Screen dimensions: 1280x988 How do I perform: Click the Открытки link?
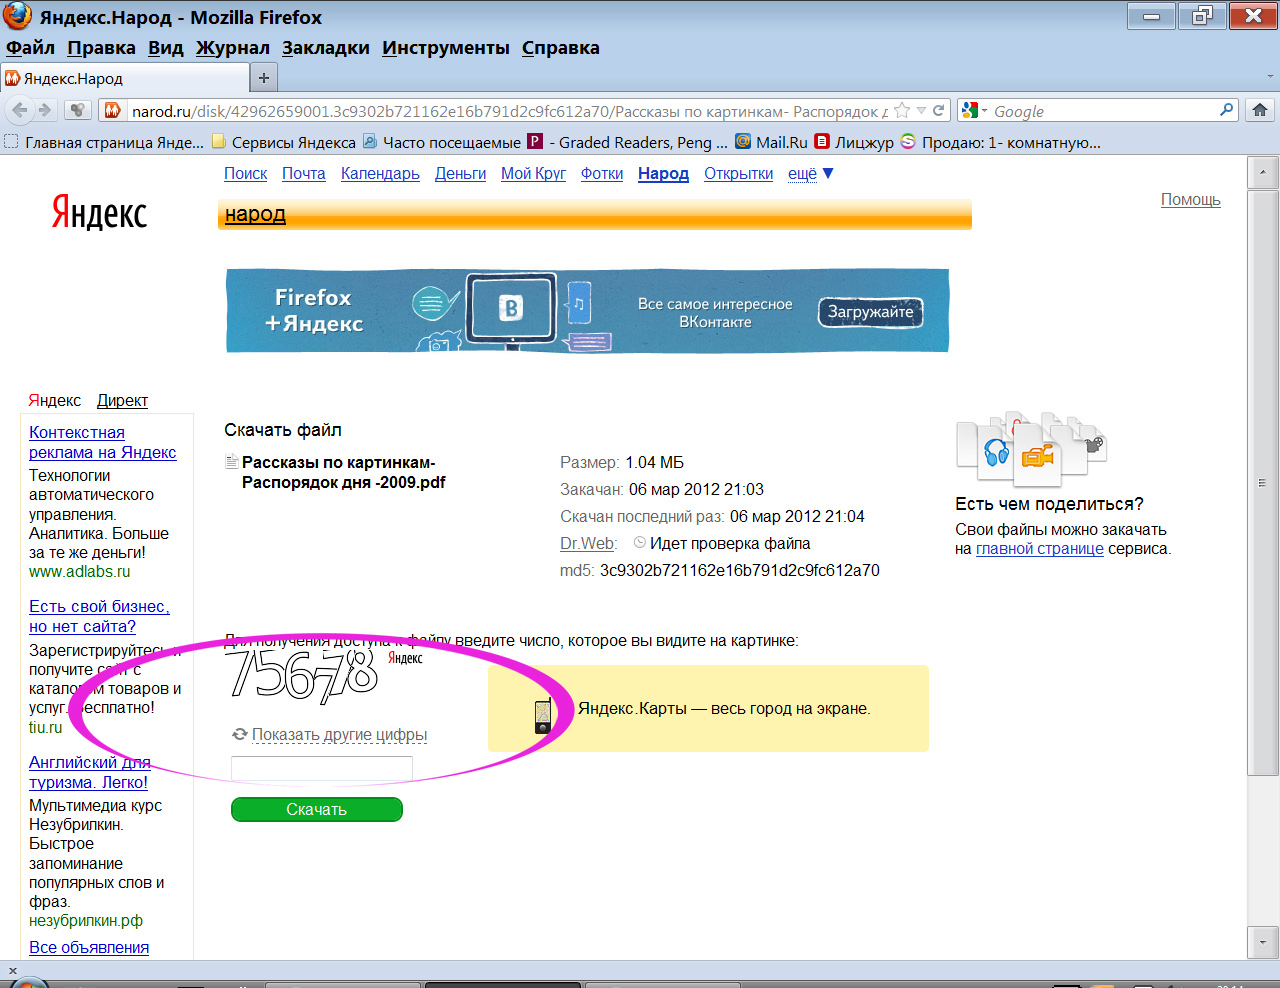click(738, 174)
